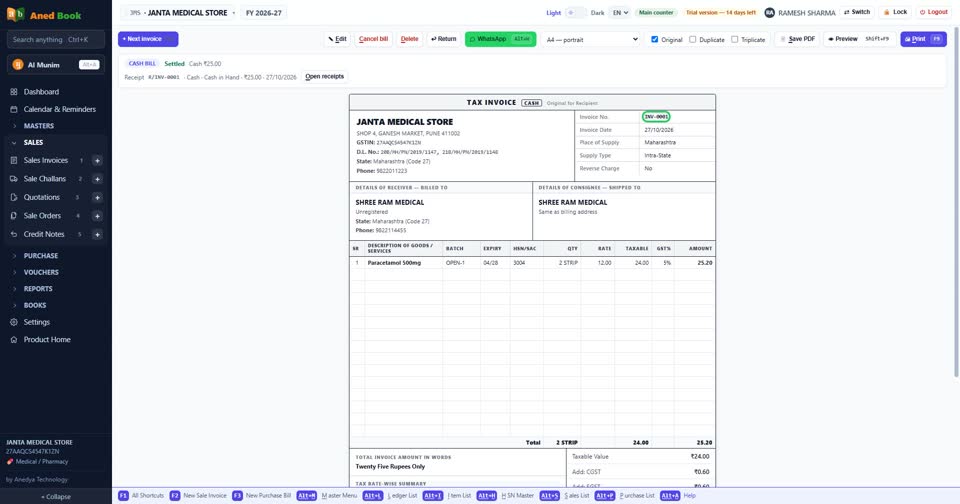Click the Ramesh Sharma user avatar

point(770,12)
